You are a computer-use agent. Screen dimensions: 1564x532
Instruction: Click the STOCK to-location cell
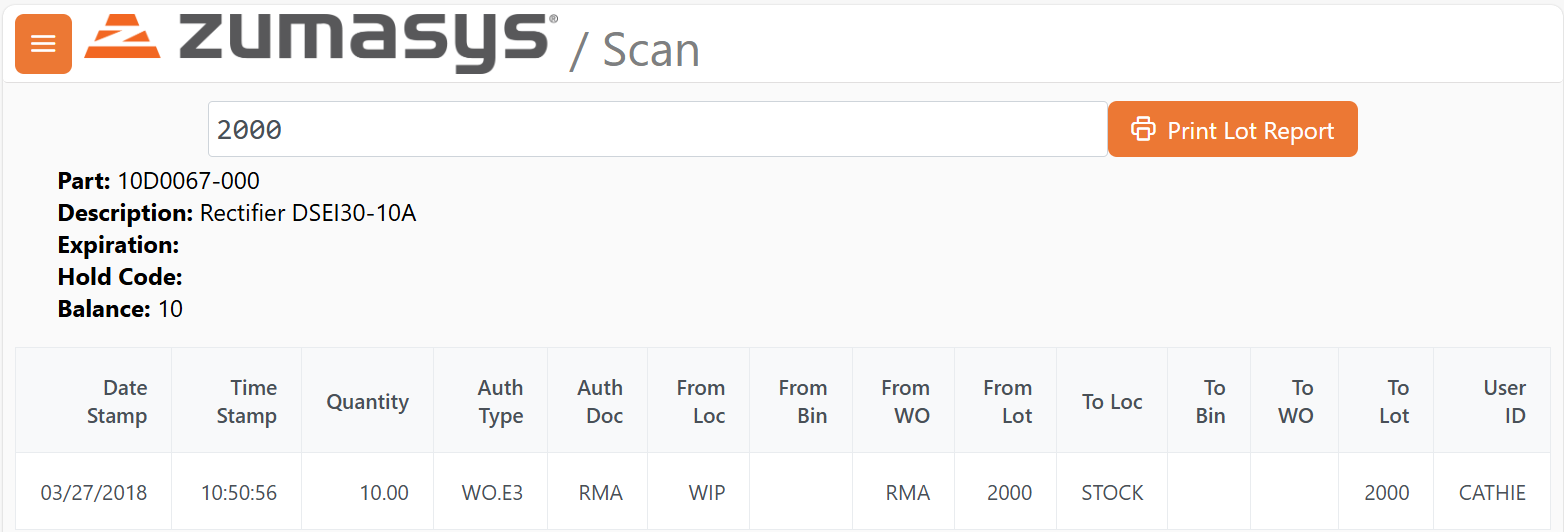[1112, 493]
